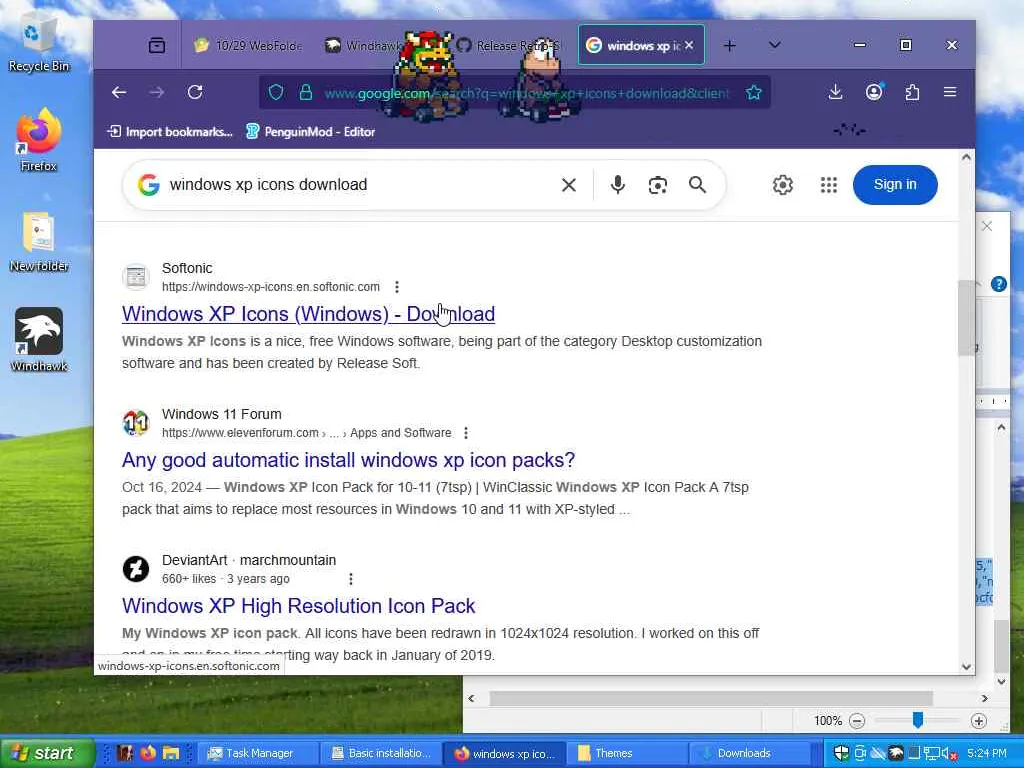1024x768 pixels.
Task: Open more options for the Windows 11 Forum result
Action: click(466, 433)
